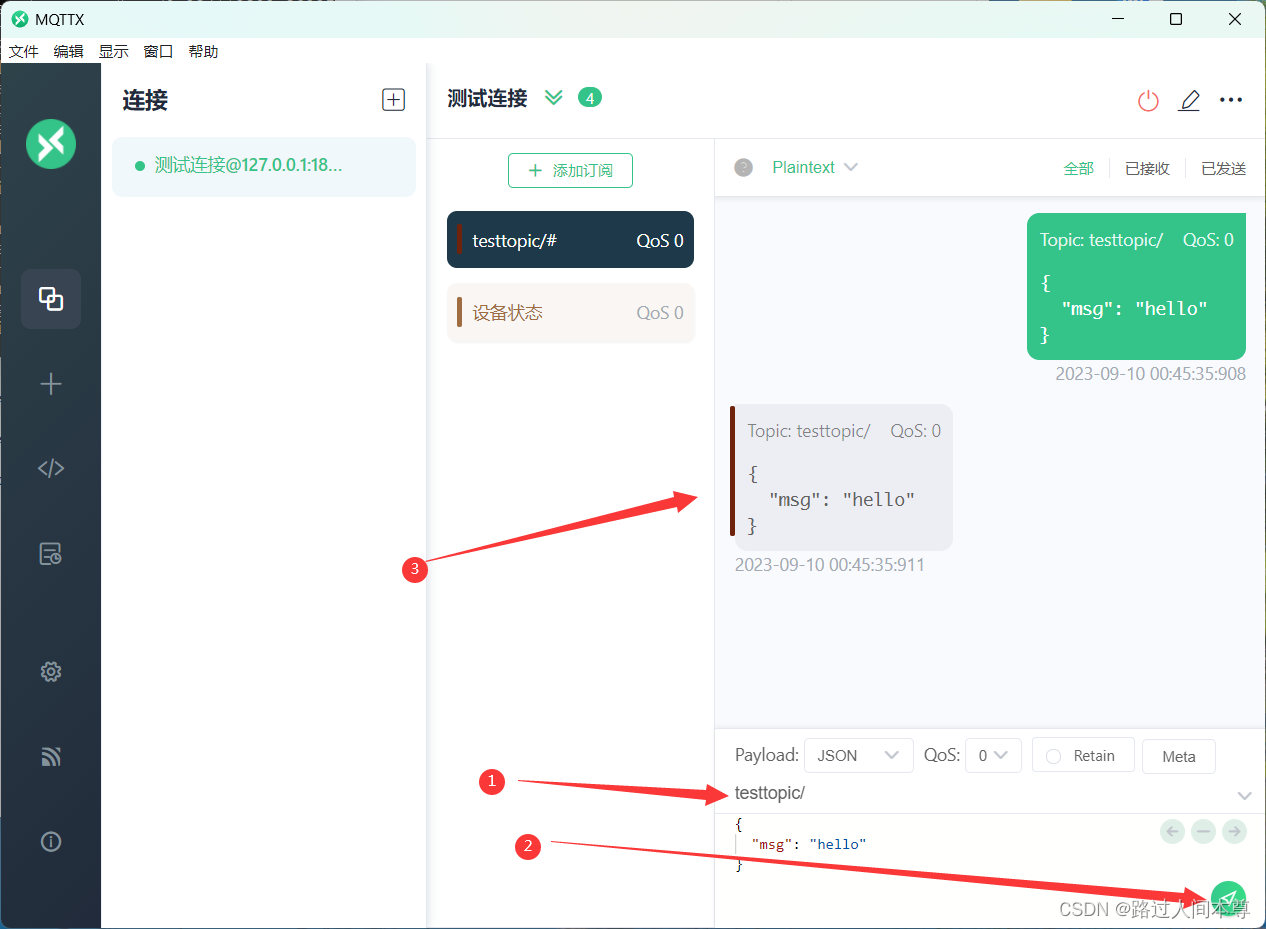Open the Connections page from the sidebar

pyautogui.click(x=51, y=299)
